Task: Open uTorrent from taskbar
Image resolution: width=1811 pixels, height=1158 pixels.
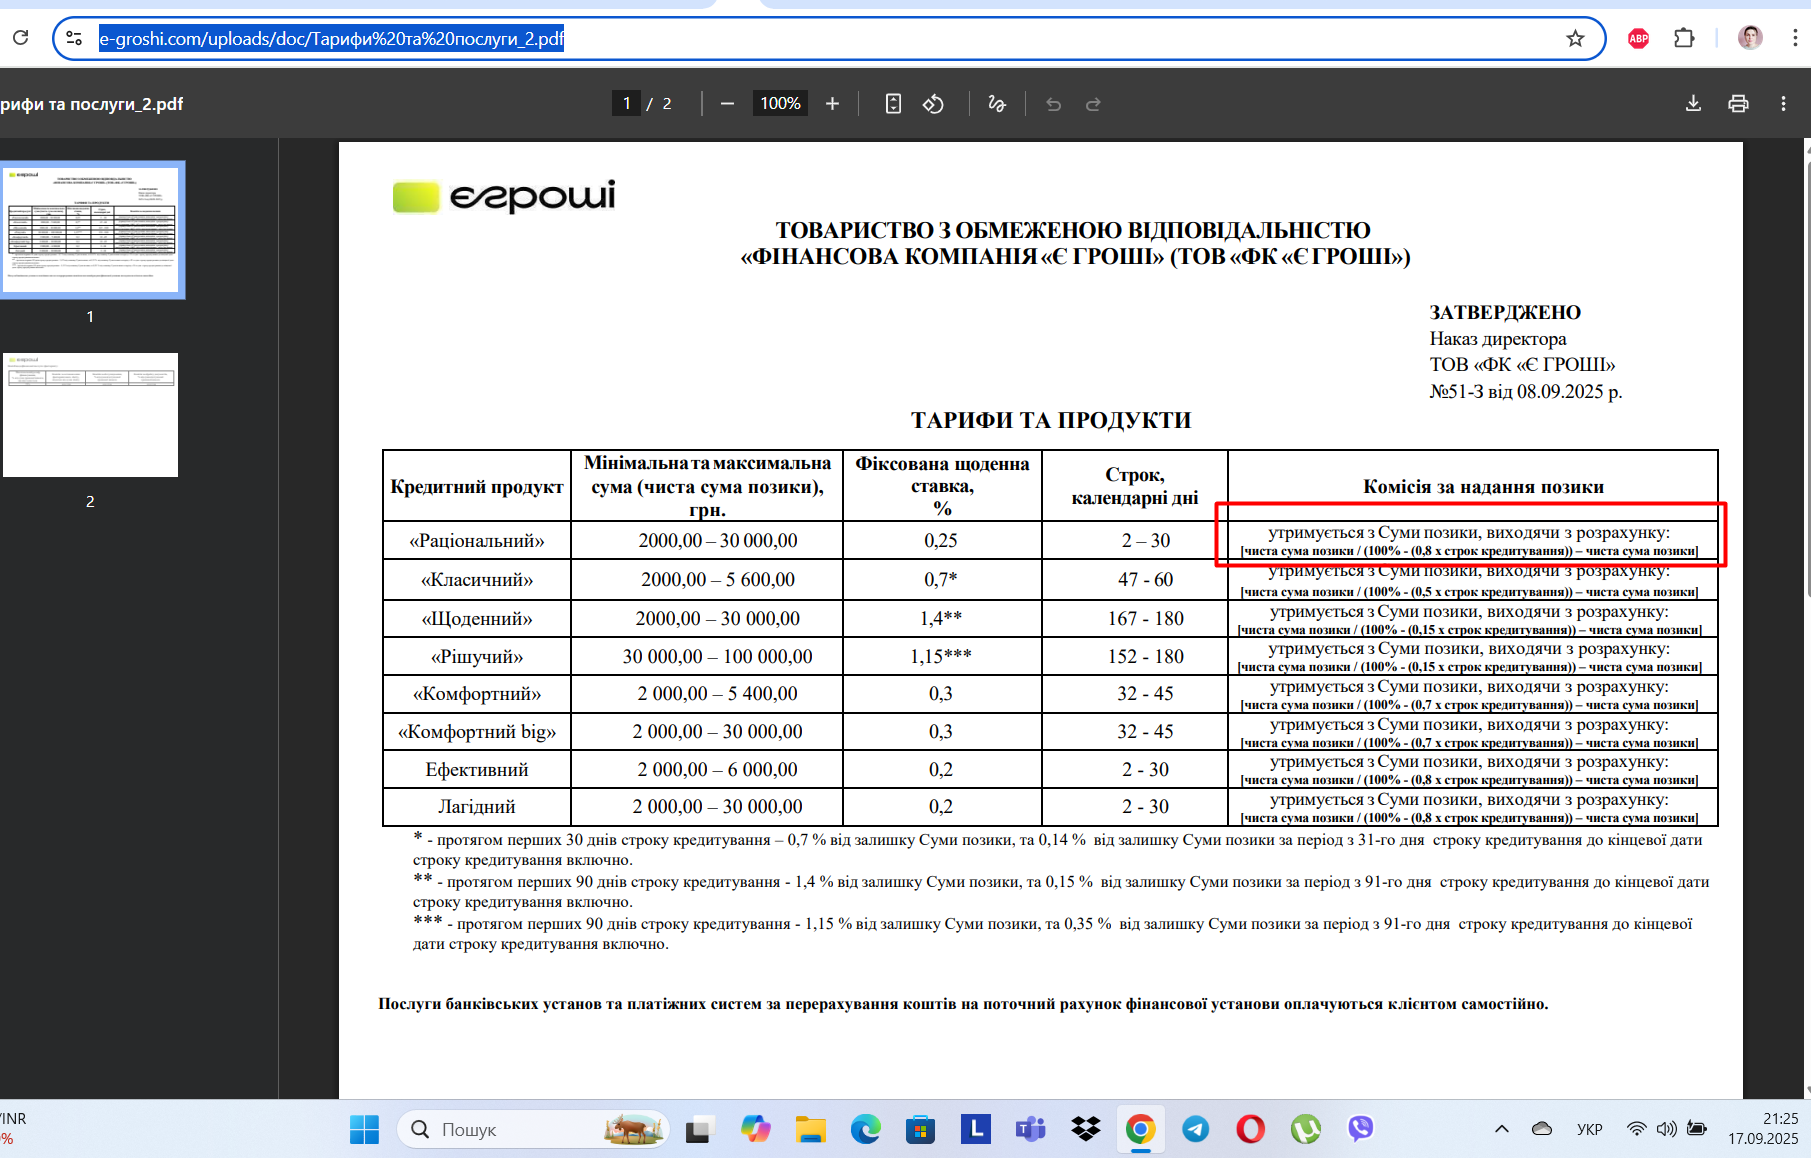Action: 1305,1129
